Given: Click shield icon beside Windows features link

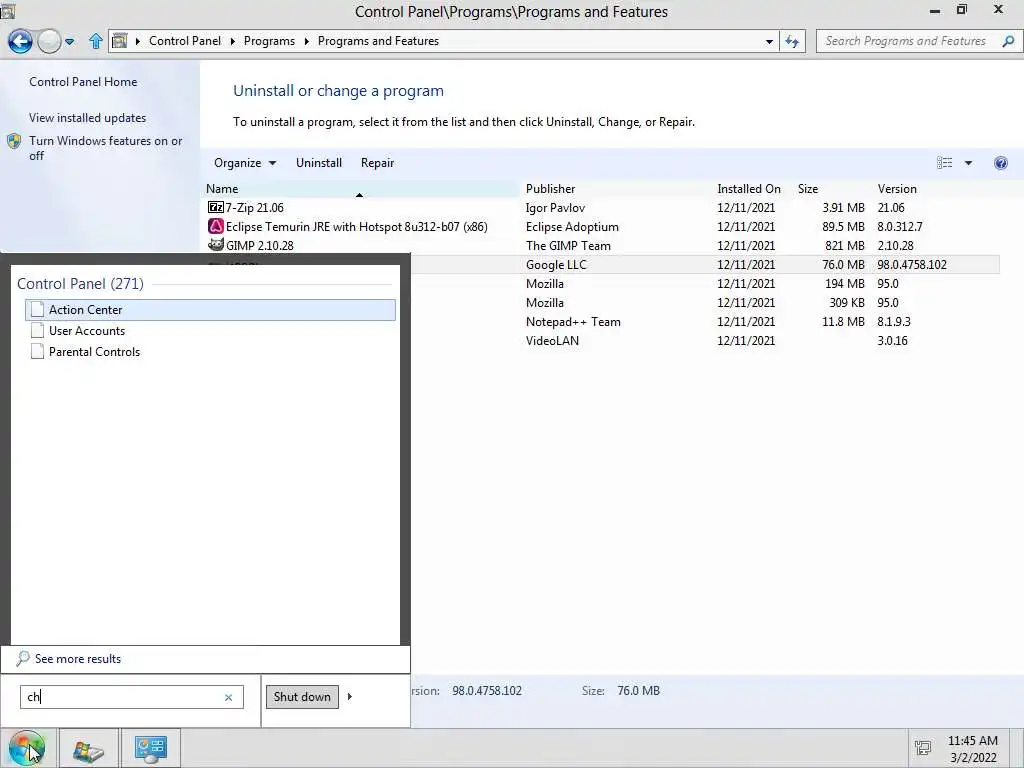Looking at the screenshot, I should 14,141.
